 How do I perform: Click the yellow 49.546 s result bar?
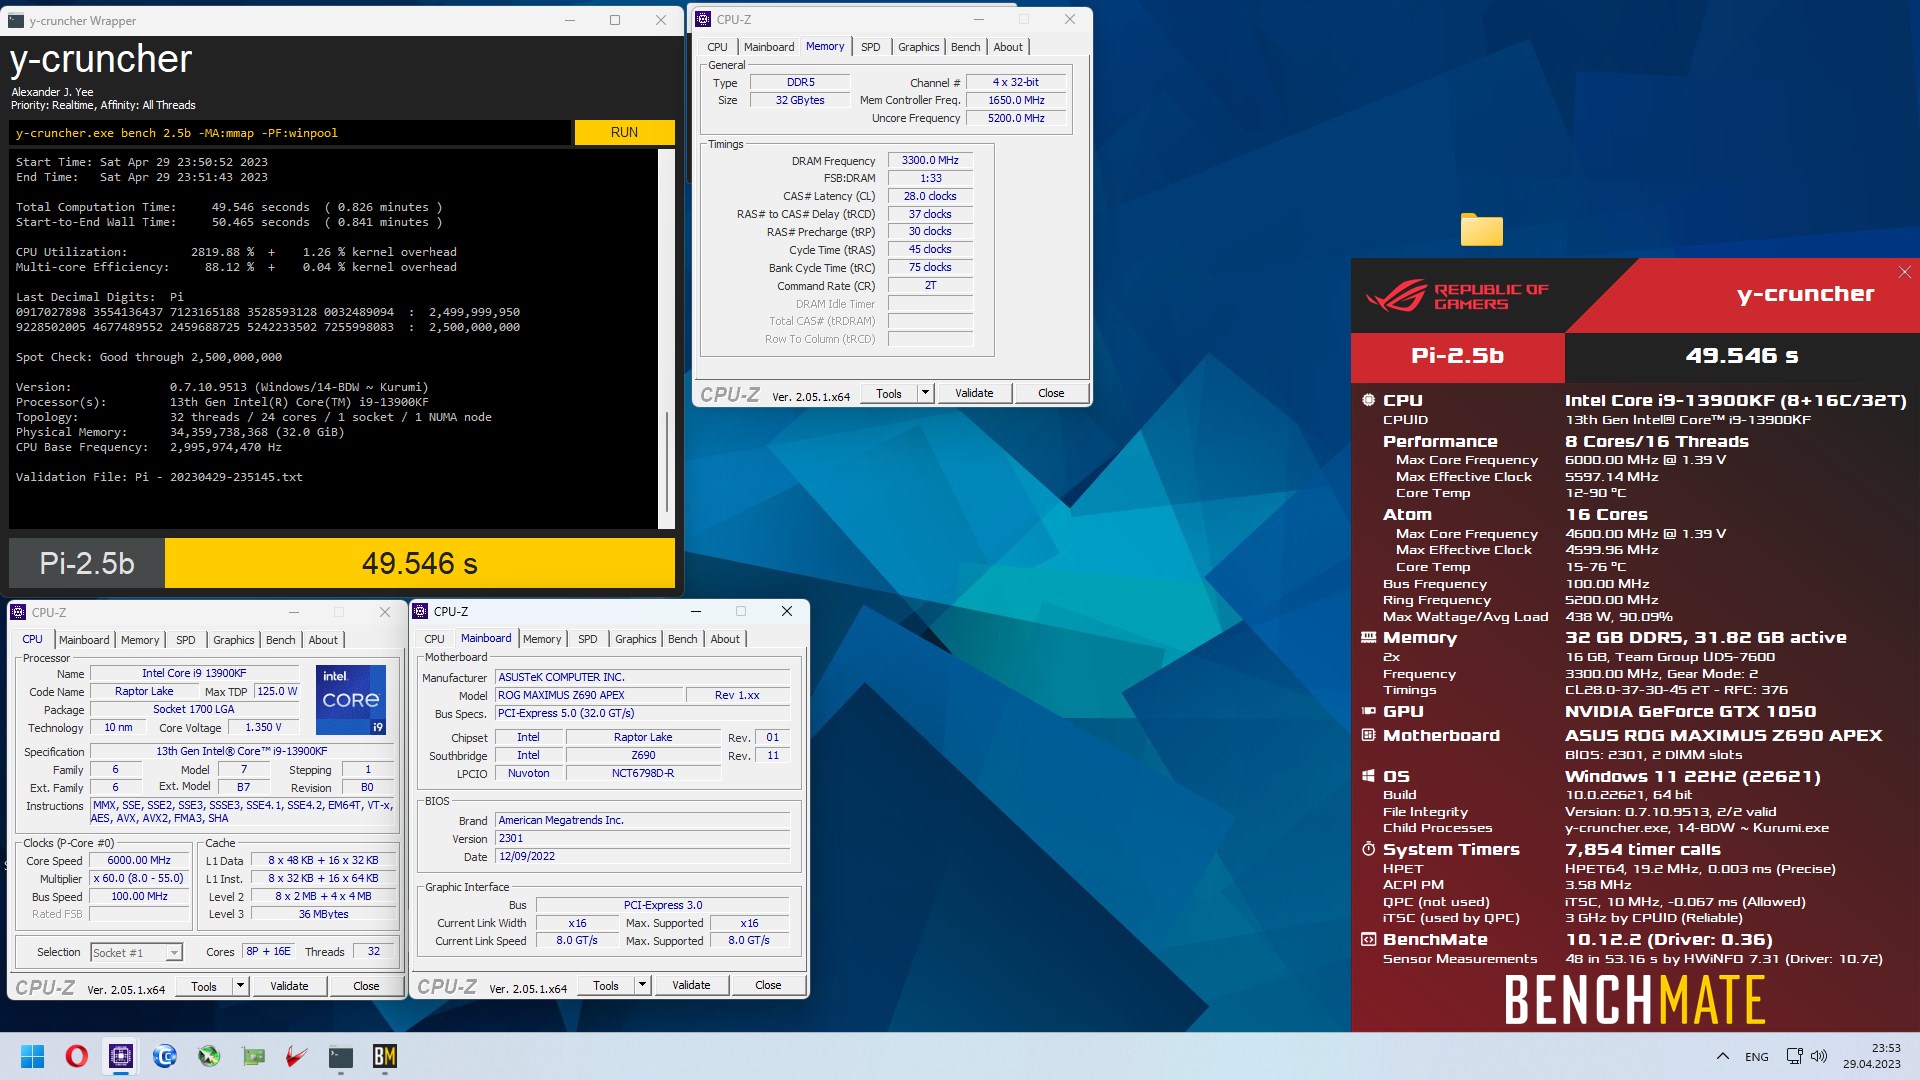[420, 563]
